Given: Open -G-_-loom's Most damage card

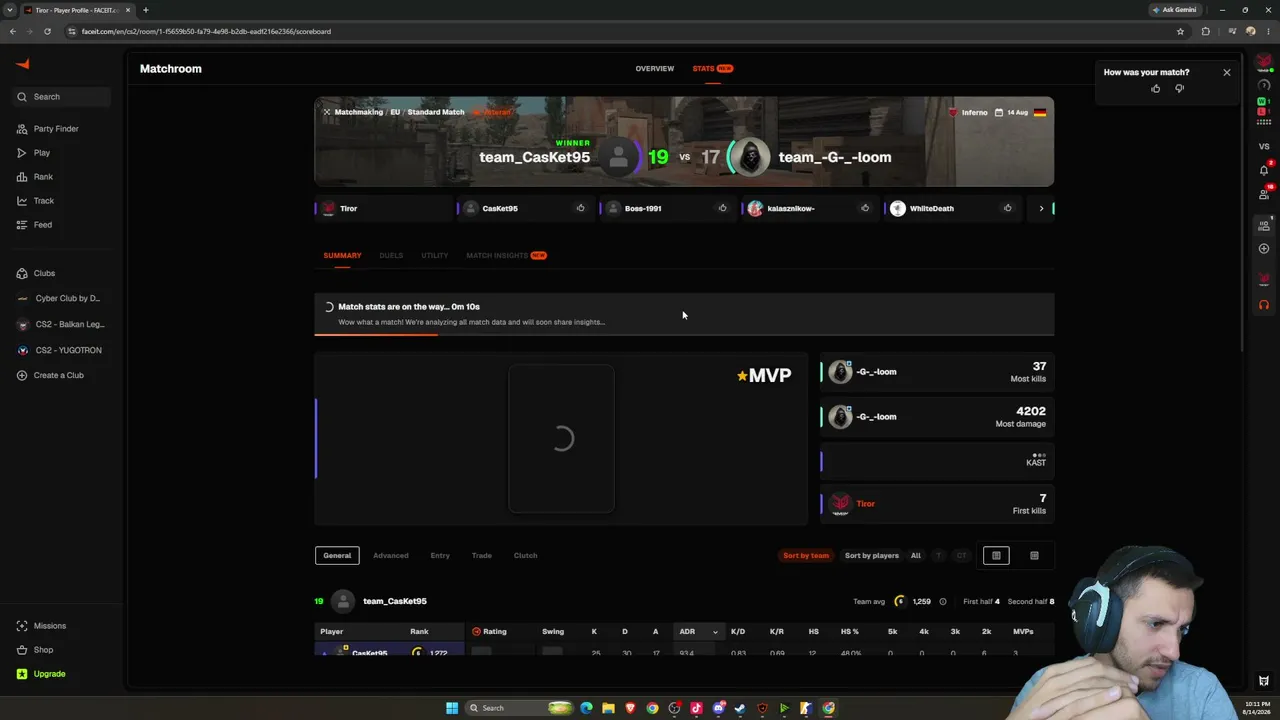Looking at the screenshot, I should (937, 417).
